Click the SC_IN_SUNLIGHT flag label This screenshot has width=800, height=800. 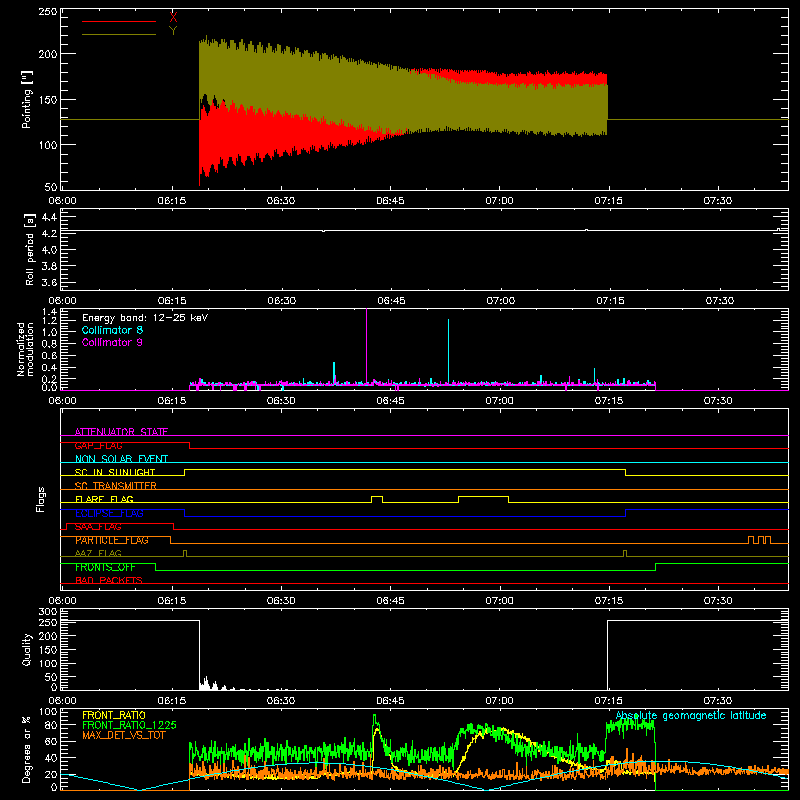tap(115, 472)
